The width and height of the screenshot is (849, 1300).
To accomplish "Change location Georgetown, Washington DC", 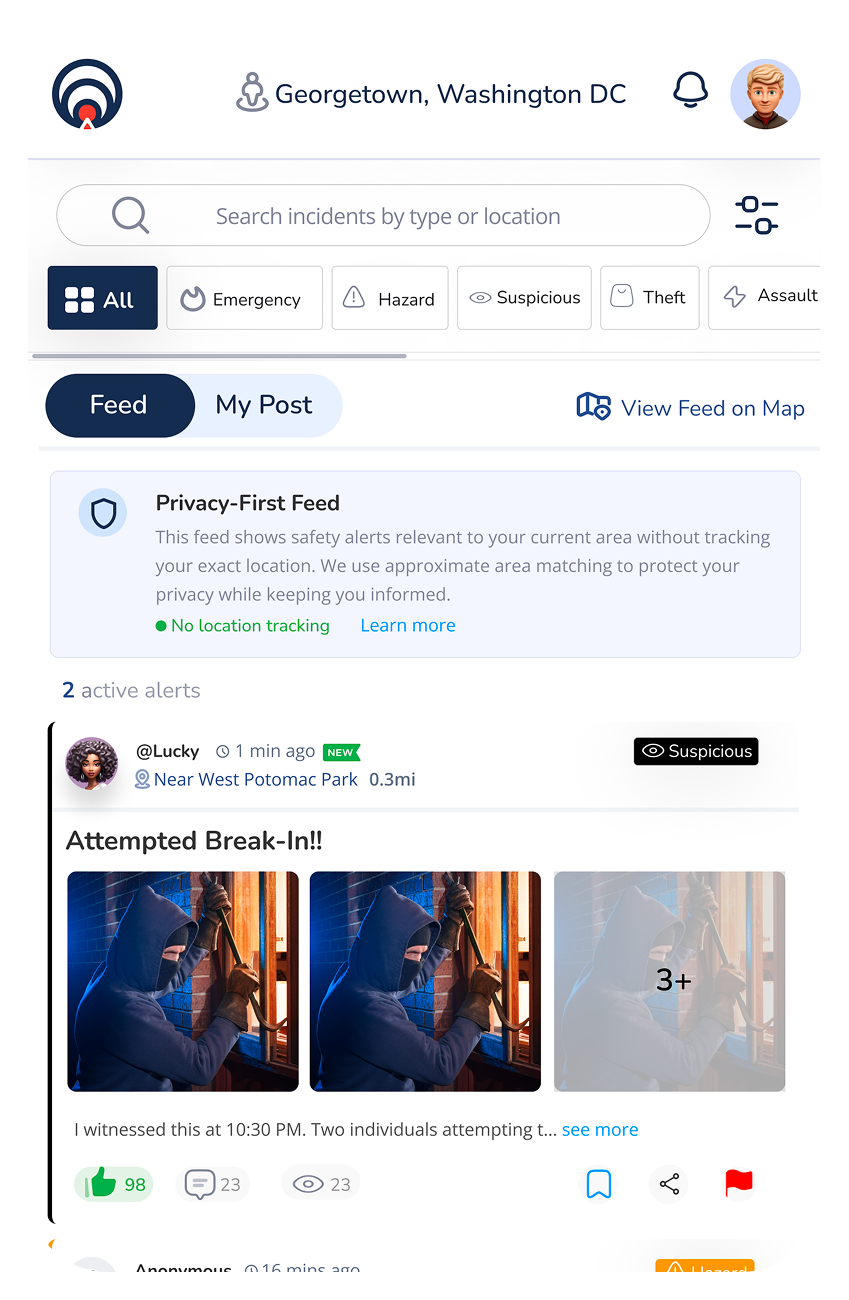I will coord(431,94).
